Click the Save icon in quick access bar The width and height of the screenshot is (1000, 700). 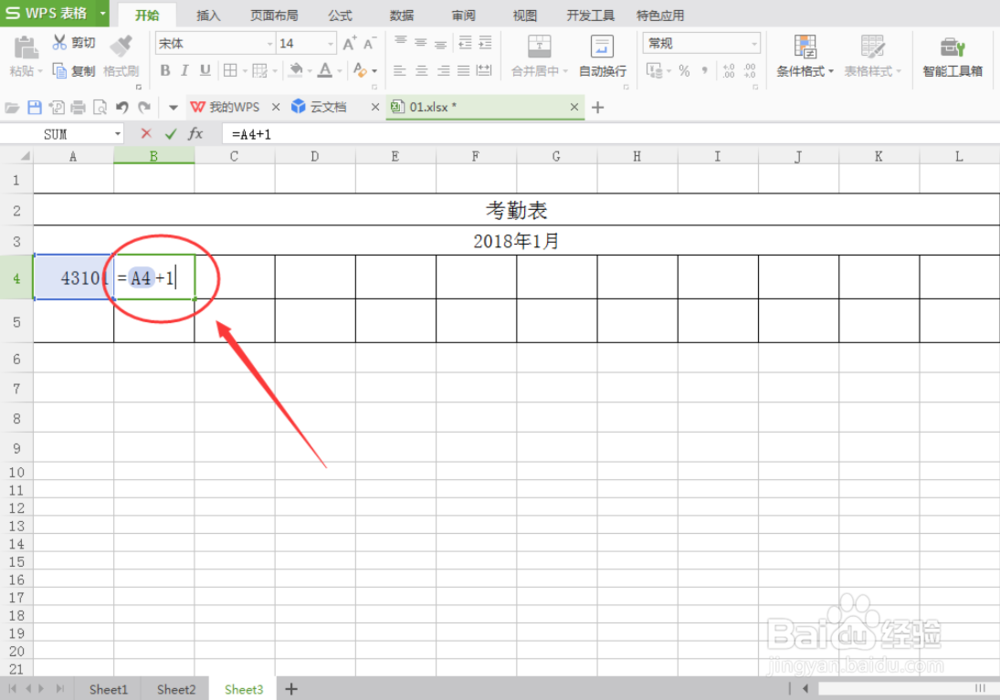[x=36, y=107]
